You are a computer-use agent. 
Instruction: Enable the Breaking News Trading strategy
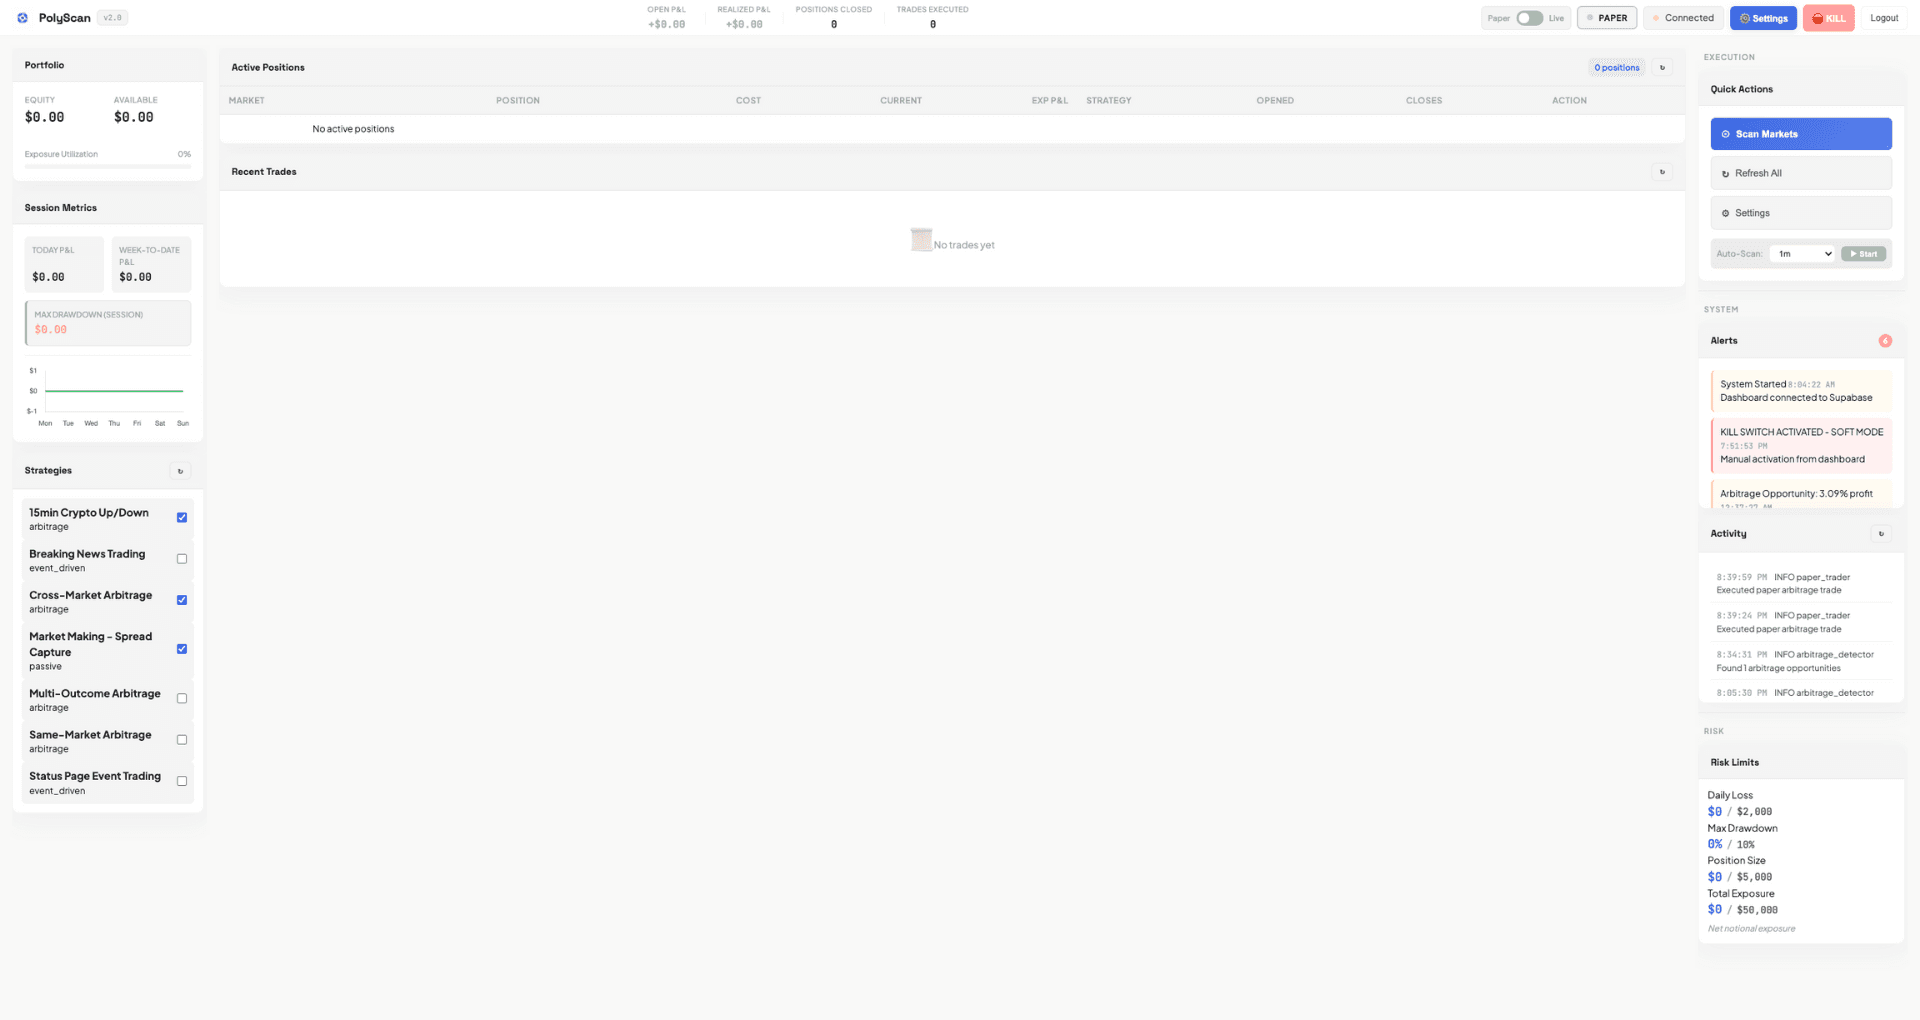point(182,559)
